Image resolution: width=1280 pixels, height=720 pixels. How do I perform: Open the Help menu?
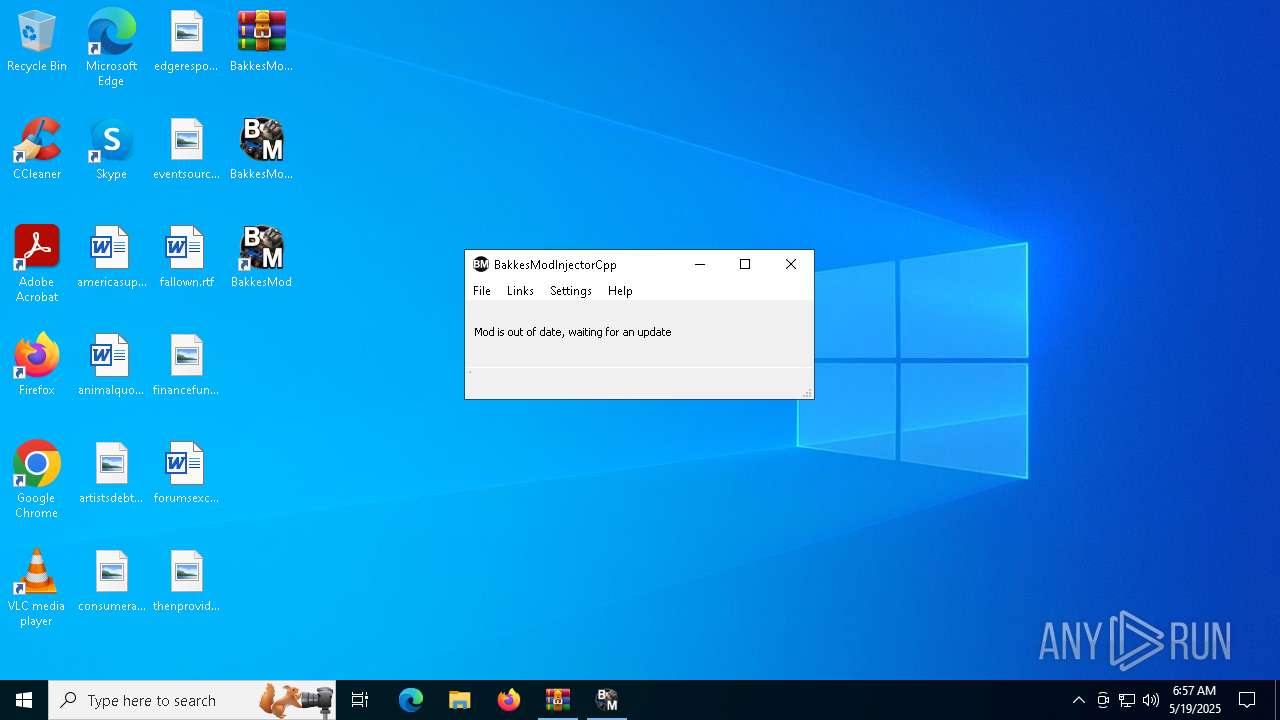click(620, 291)
